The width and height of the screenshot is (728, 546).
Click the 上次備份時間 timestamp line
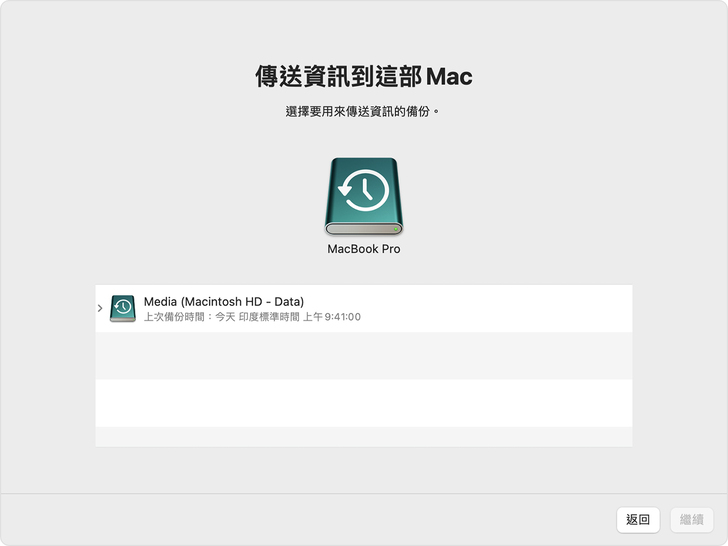(x=252, y=317)
